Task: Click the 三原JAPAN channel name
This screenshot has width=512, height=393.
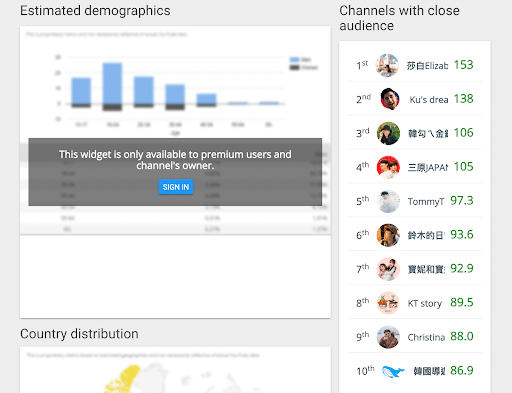Action: click(x=428, y=167)
